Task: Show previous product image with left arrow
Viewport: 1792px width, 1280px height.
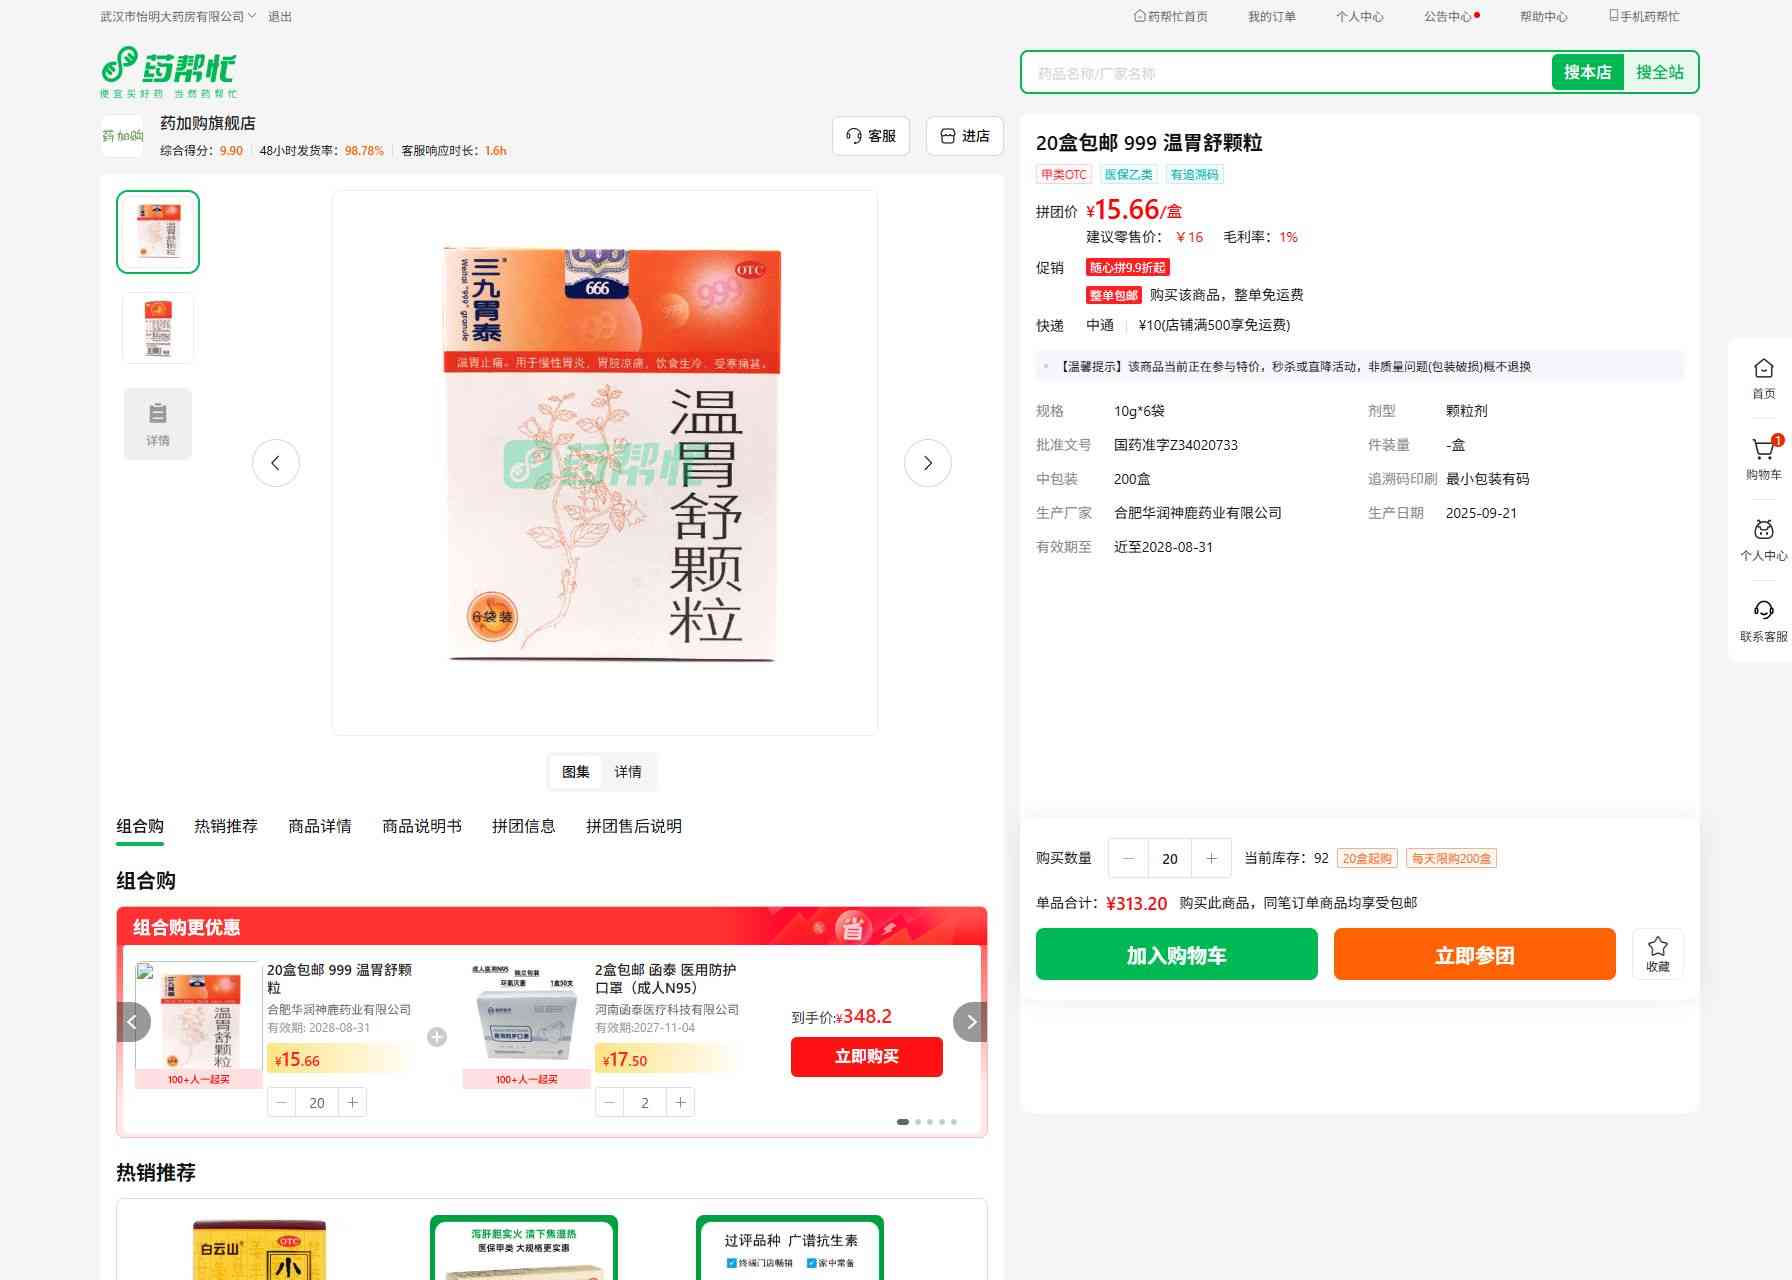Action: click(x=276, y=463)
